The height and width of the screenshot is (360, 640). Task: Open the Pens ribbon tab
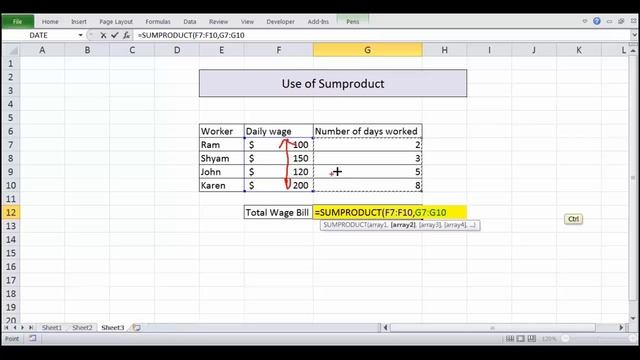point(353,22)
